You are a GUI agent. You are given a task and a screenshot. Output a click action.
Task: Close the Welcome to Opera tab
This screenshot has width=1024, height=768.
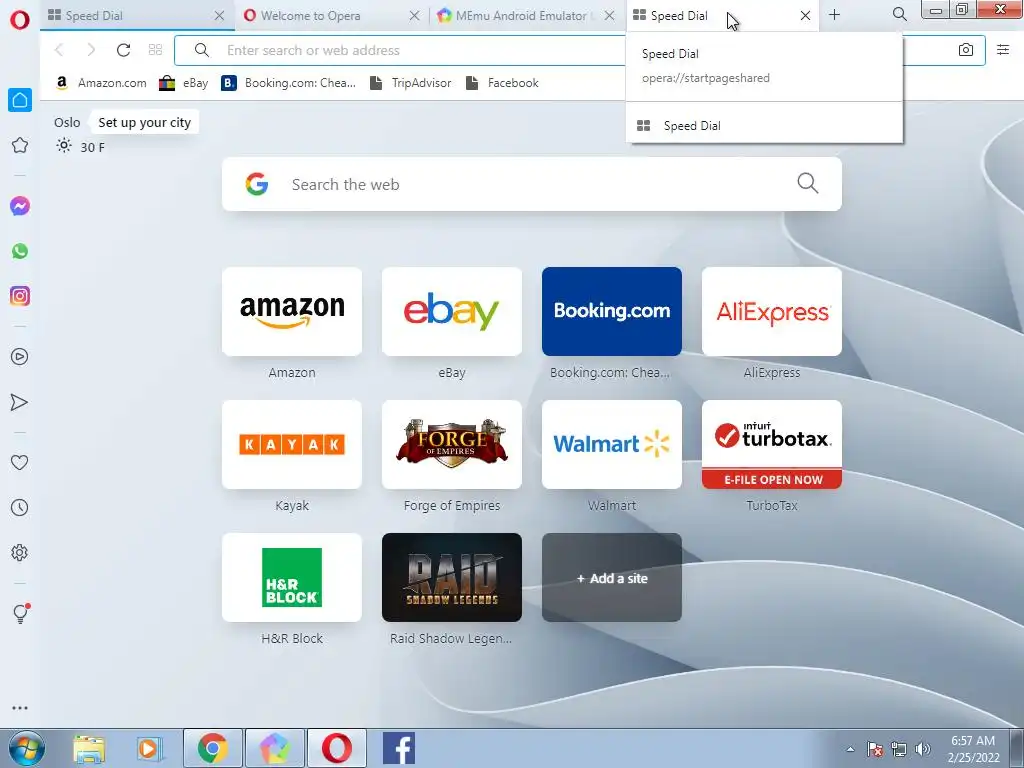click(414, 15)
